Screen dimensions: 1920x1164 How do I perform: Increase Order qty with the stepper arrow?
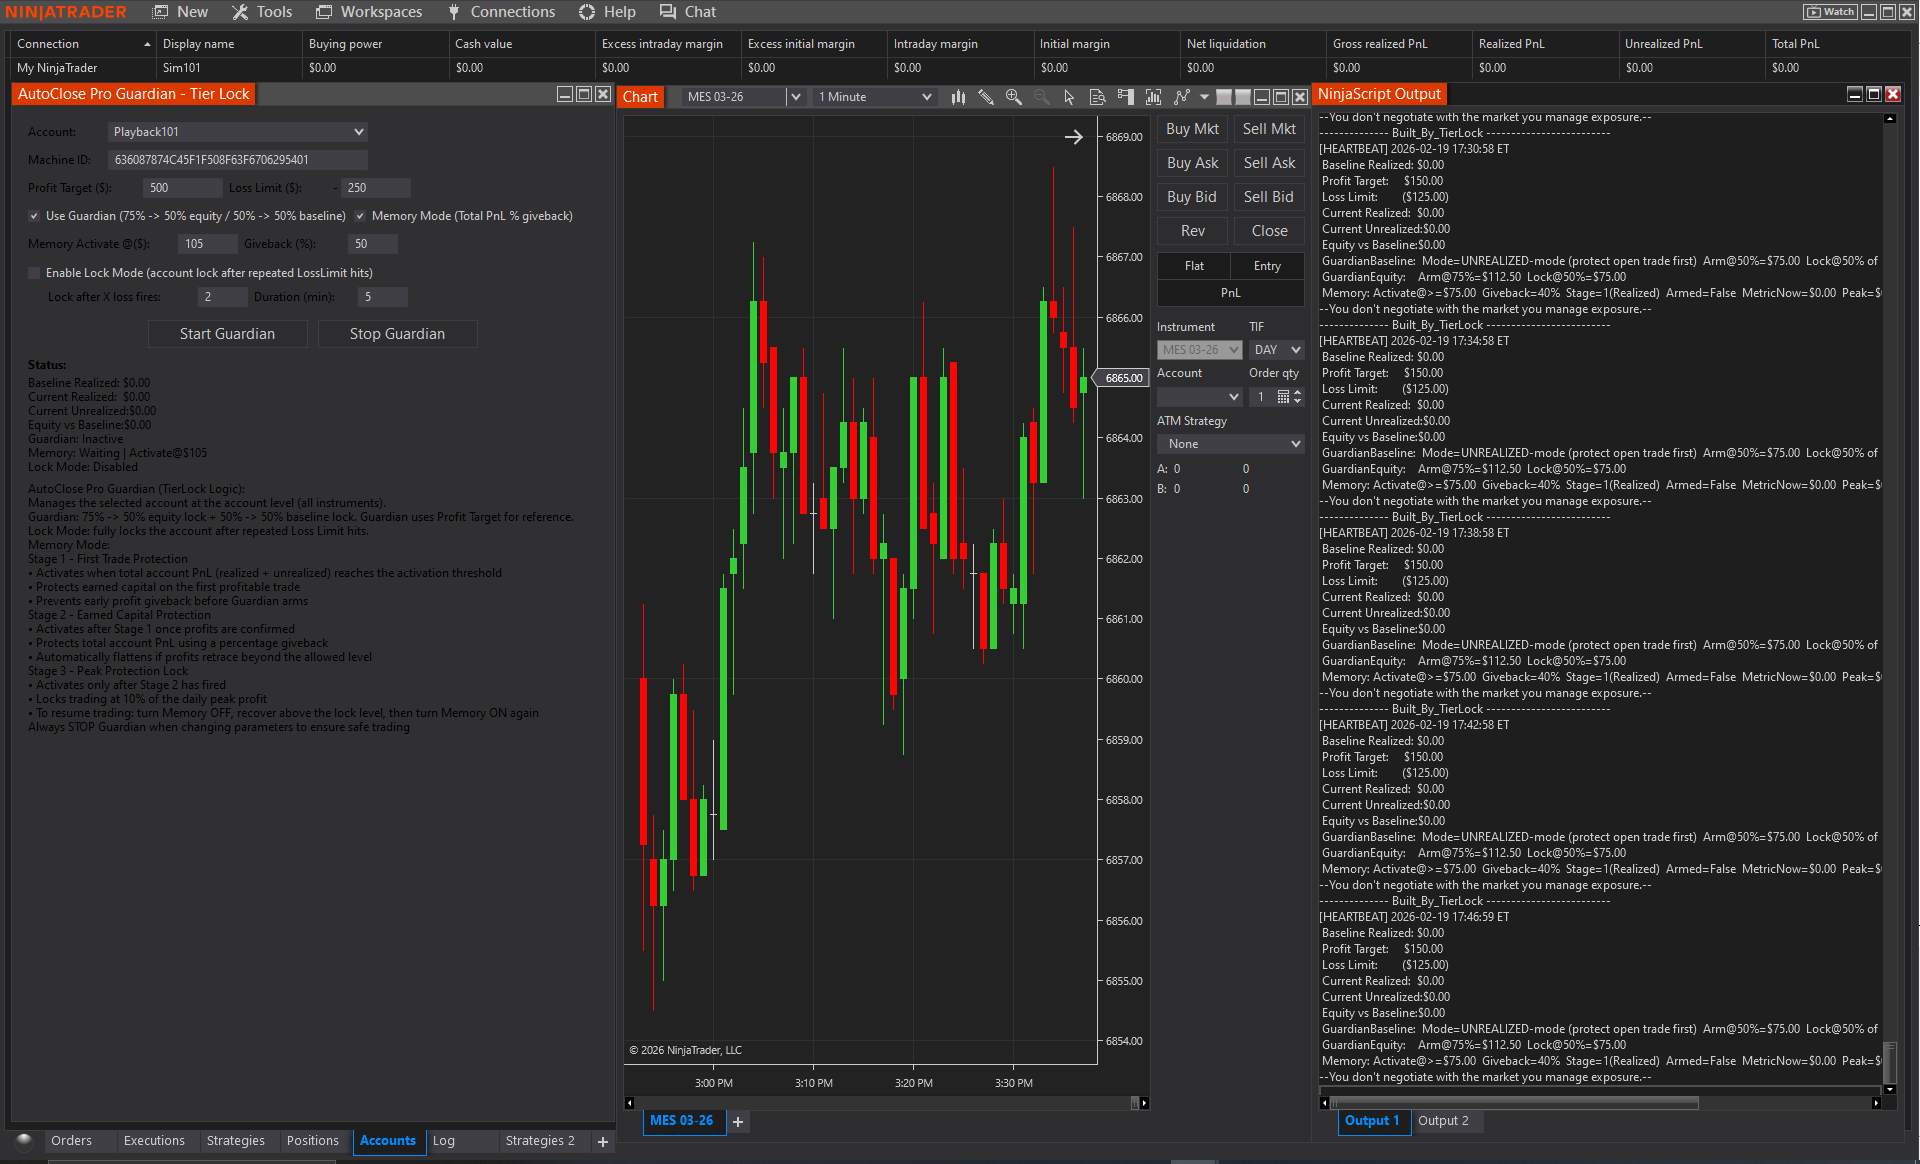tap(1296, 392)
